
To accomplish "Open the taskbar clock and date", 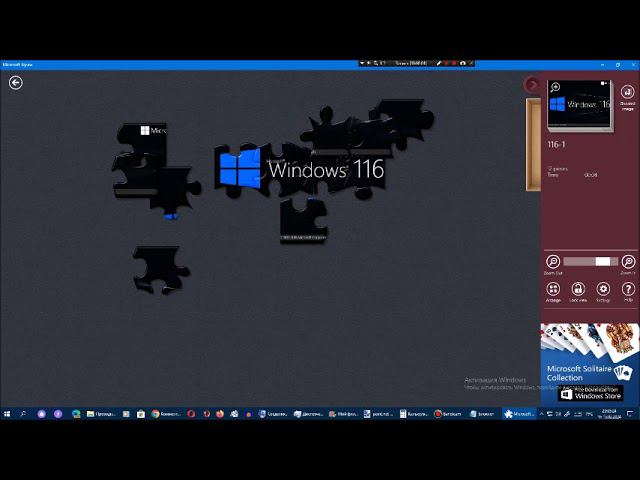I will click(609, 414).
